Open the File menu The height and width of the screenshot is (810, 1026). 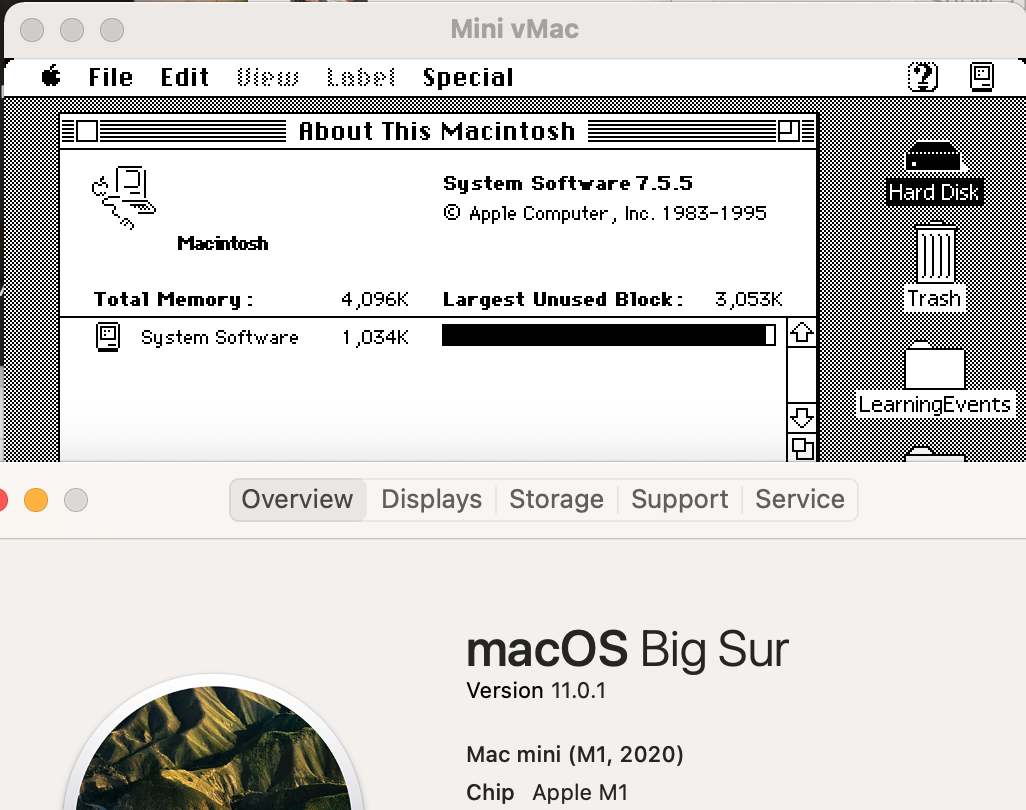[x=111, y=77]
